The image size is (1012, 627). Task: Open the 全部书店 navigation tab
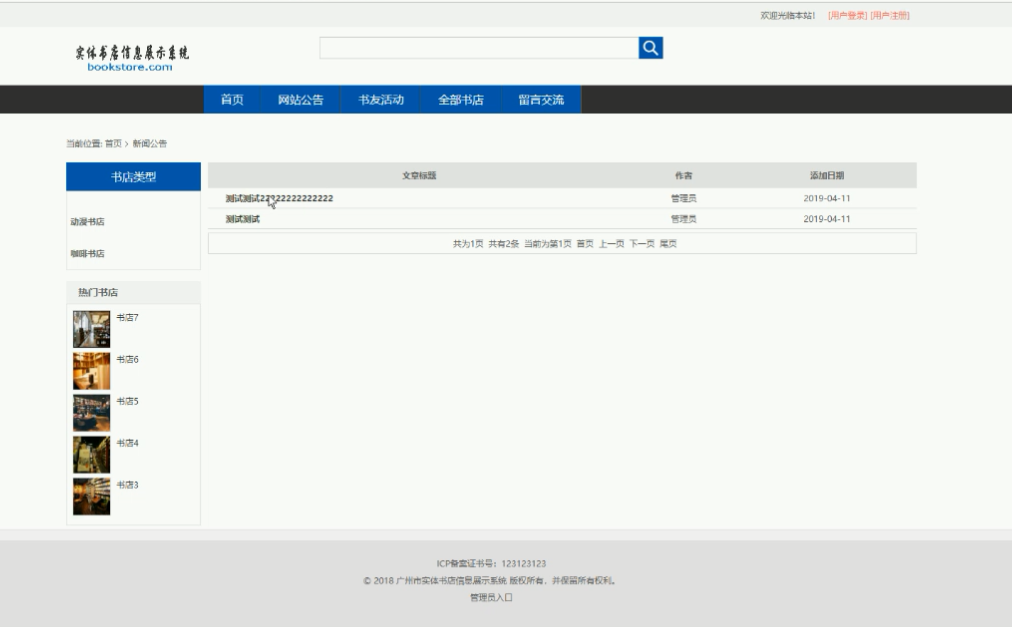tap(461, 99)
